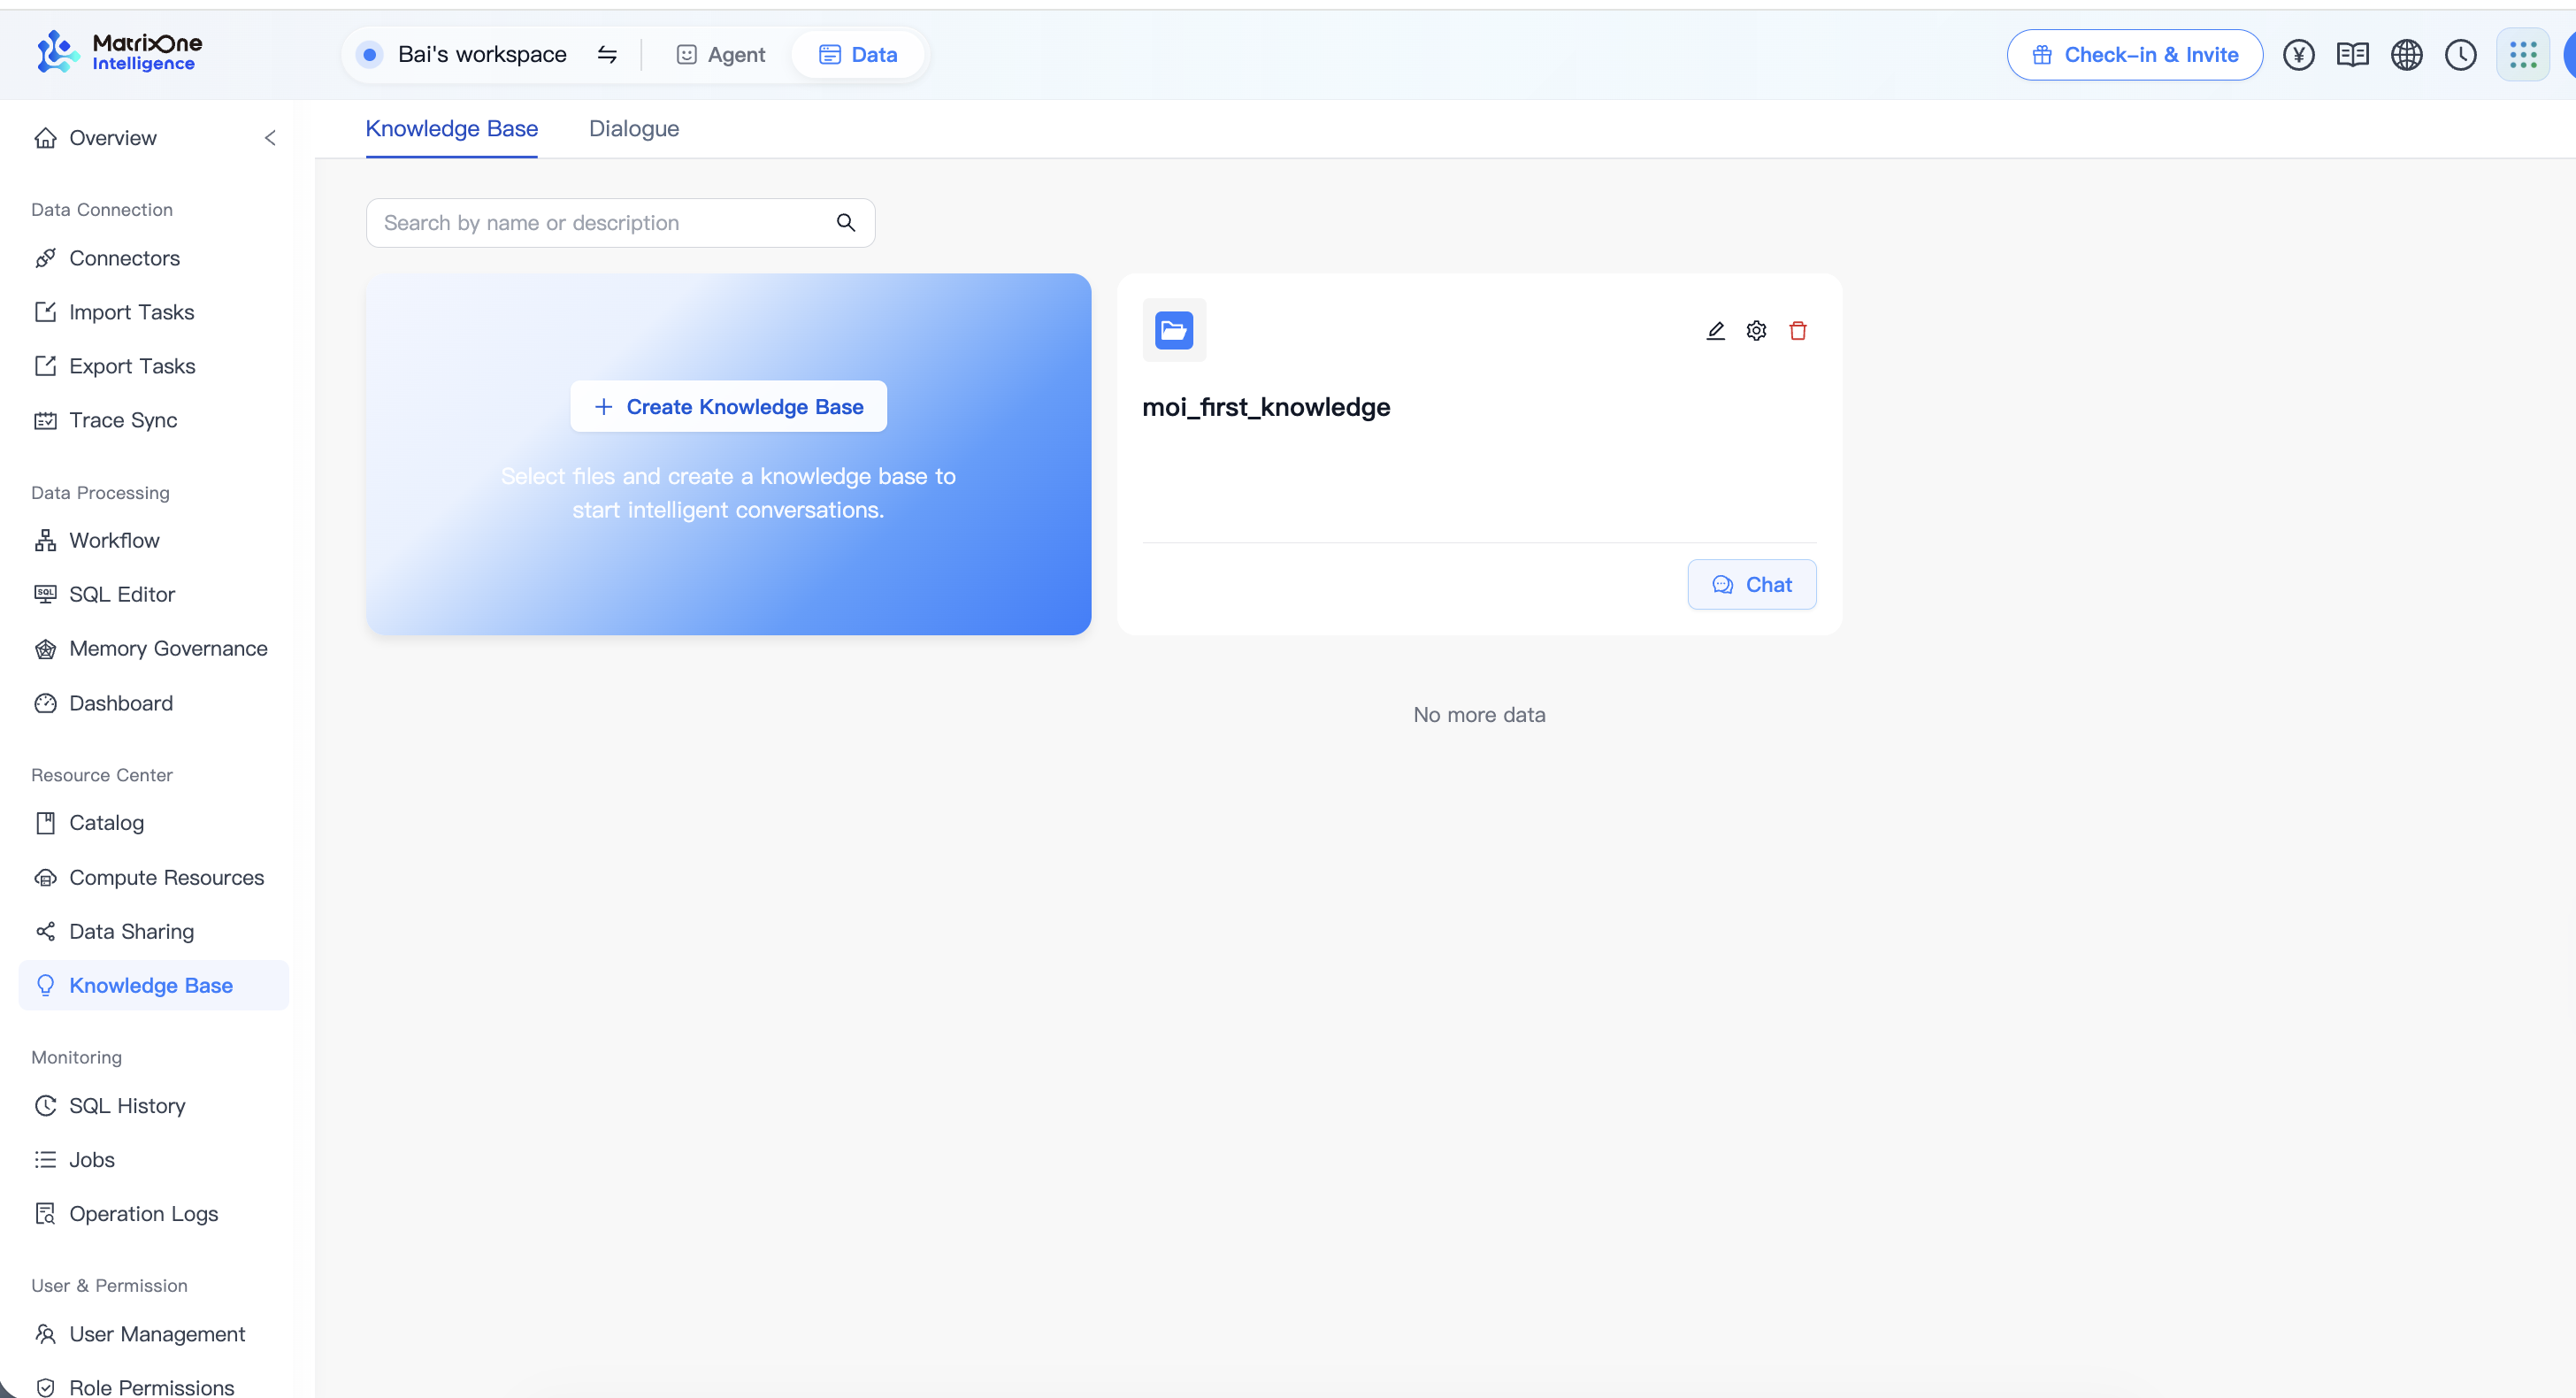This screenshot has width=2576, height=1398.
Task: Open the moi_first_knowledge title
Action: click(1266, 407)
